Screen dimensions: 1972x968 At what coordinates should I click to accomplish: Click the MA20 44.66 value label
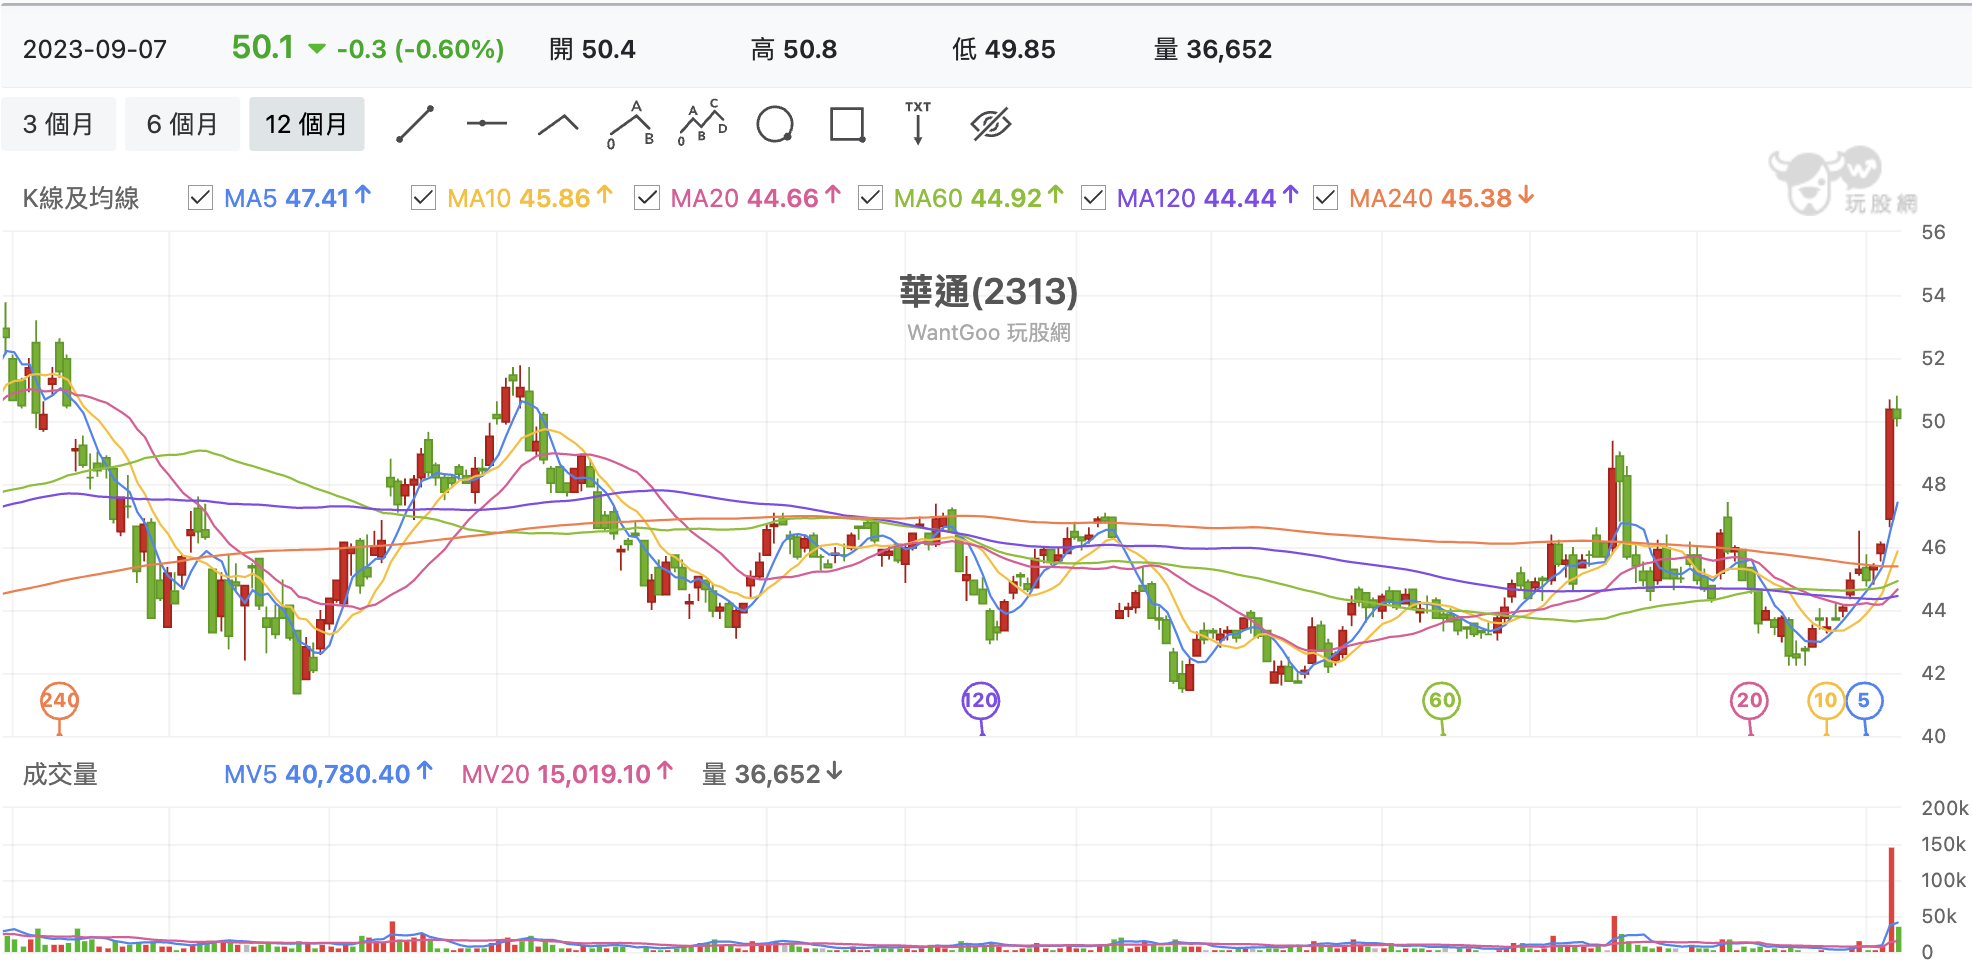pos(756,198)
